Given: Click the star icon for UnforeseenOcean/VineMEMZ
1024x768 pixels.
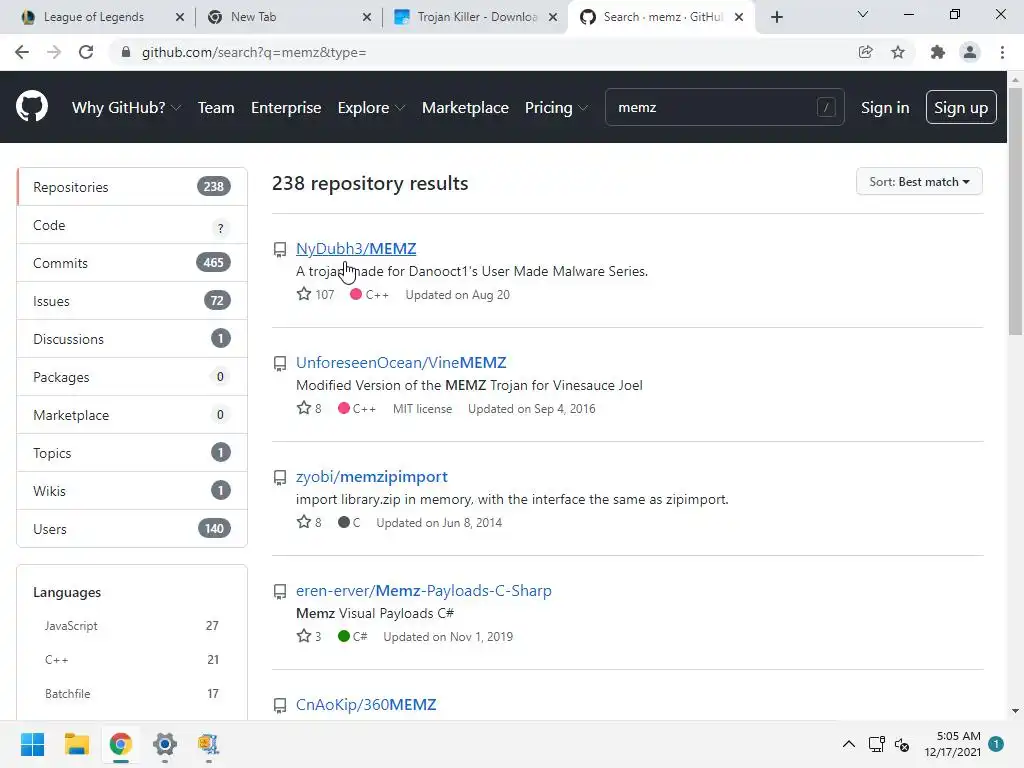Looking at the screenshot, I should pos(304,408).
